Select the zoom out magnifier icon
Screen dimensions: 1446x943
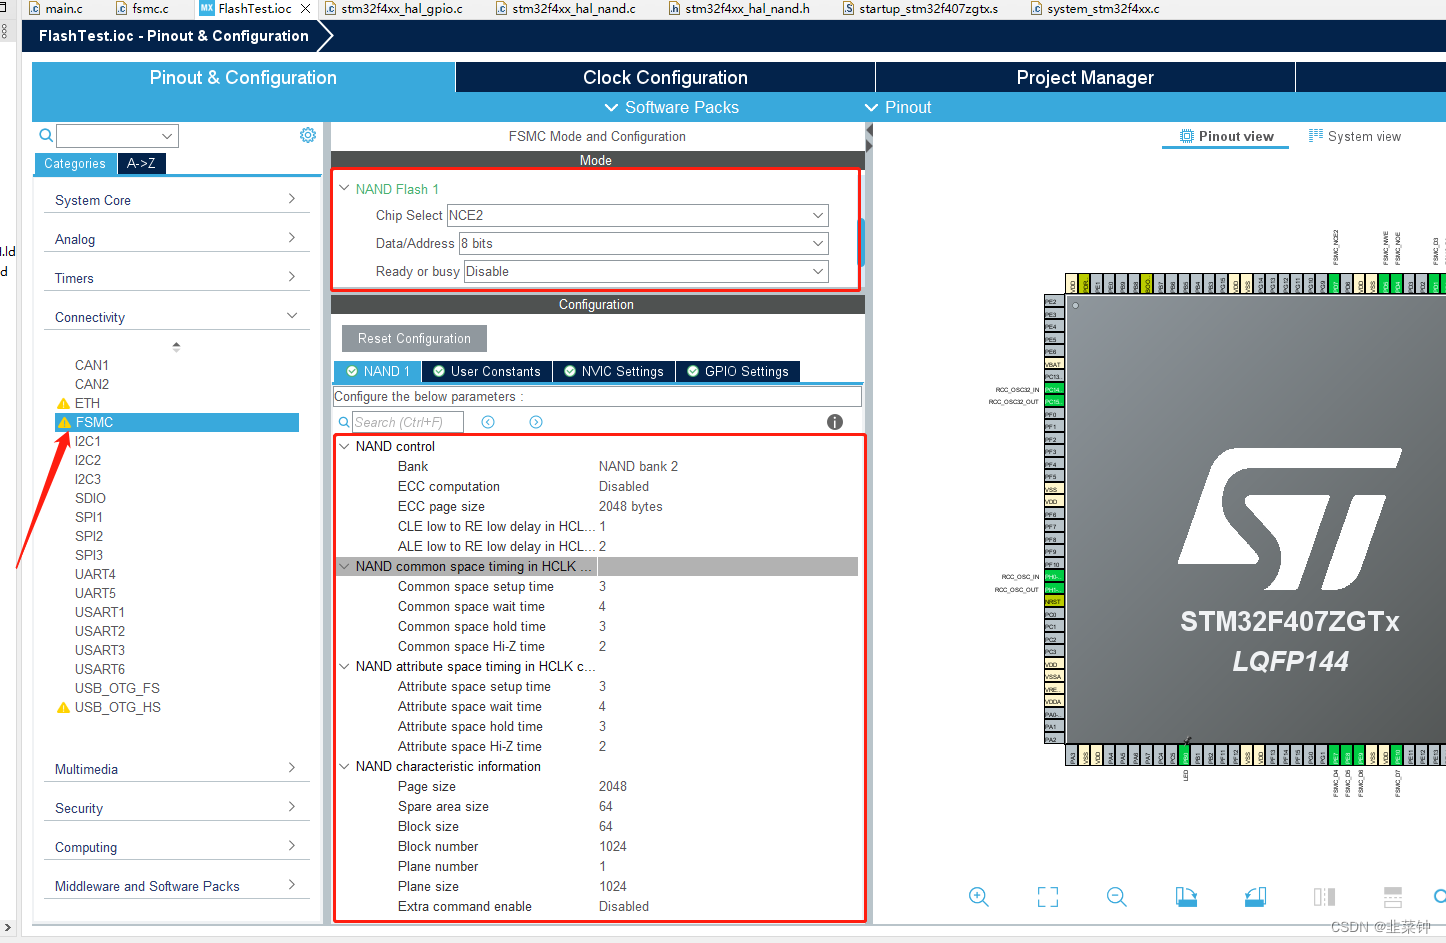1117,897
